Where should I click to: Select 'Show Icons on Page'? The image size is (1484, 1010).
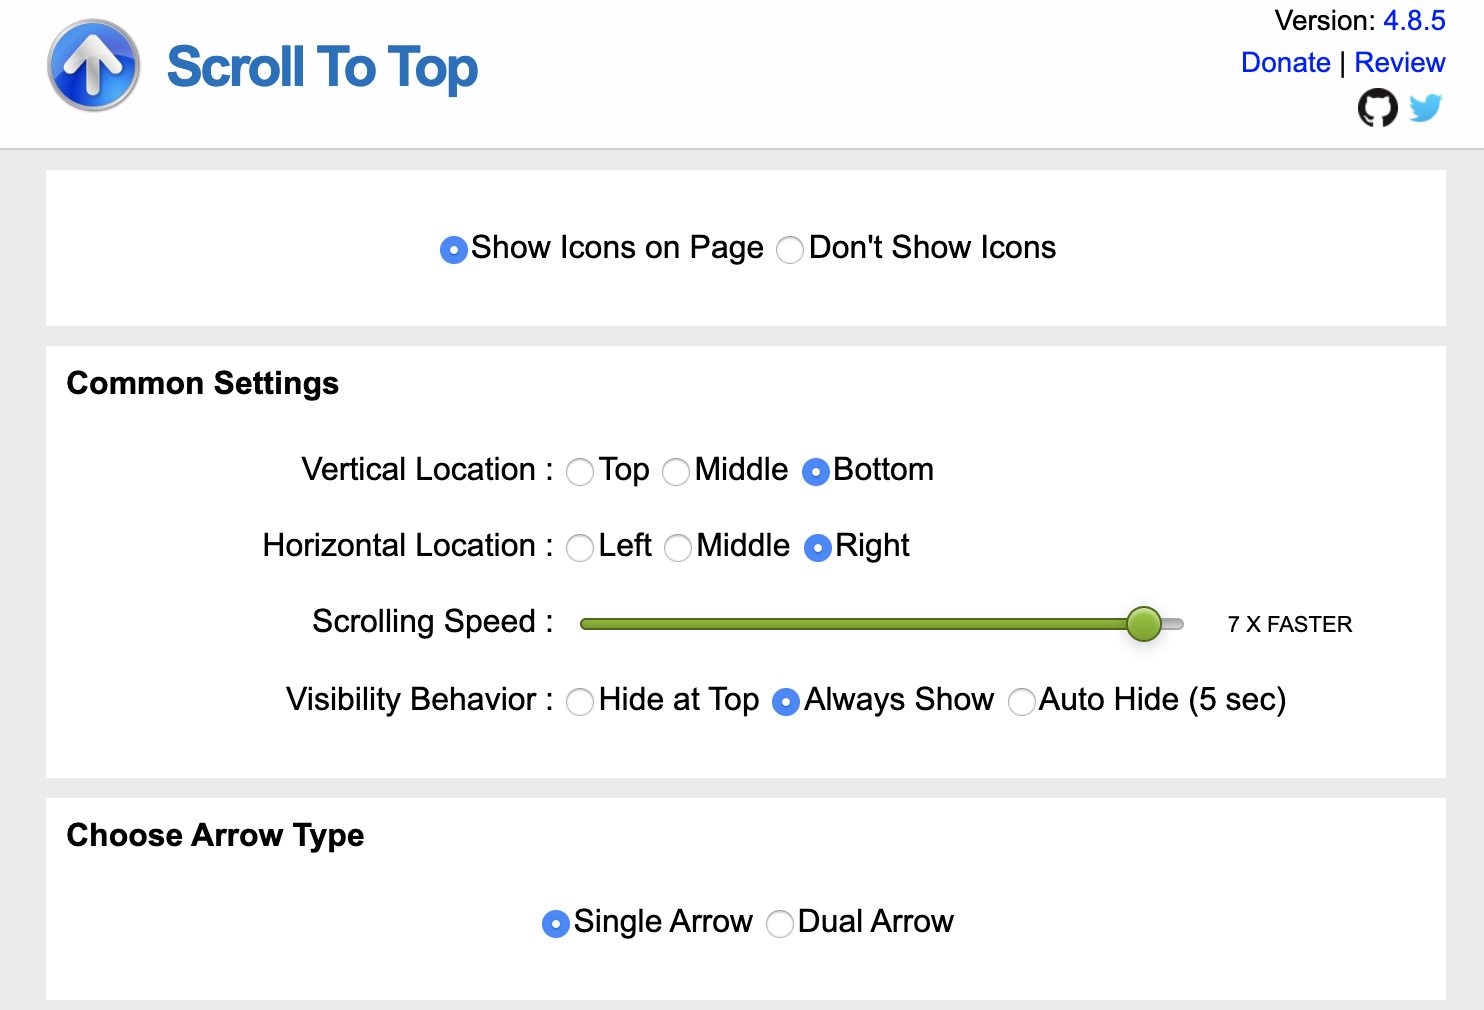[453, 249]
